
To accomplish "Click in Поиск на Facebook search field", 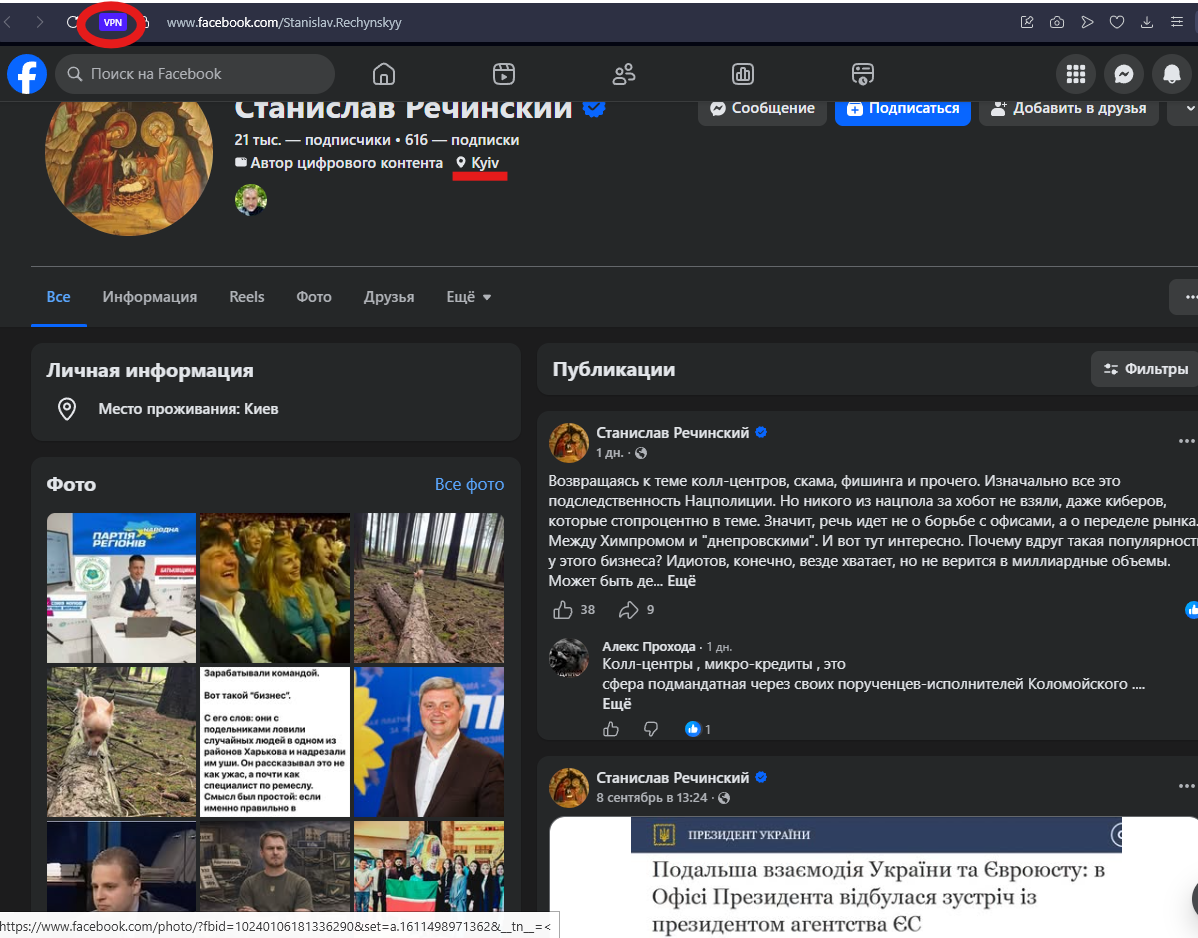I will point(195,74).
